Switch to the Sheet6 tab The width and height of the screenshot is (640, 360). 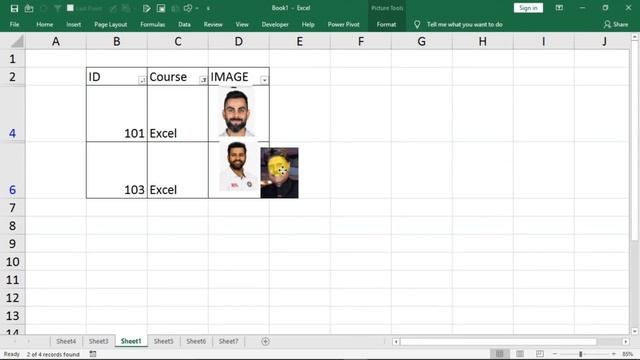coord(196,341)
